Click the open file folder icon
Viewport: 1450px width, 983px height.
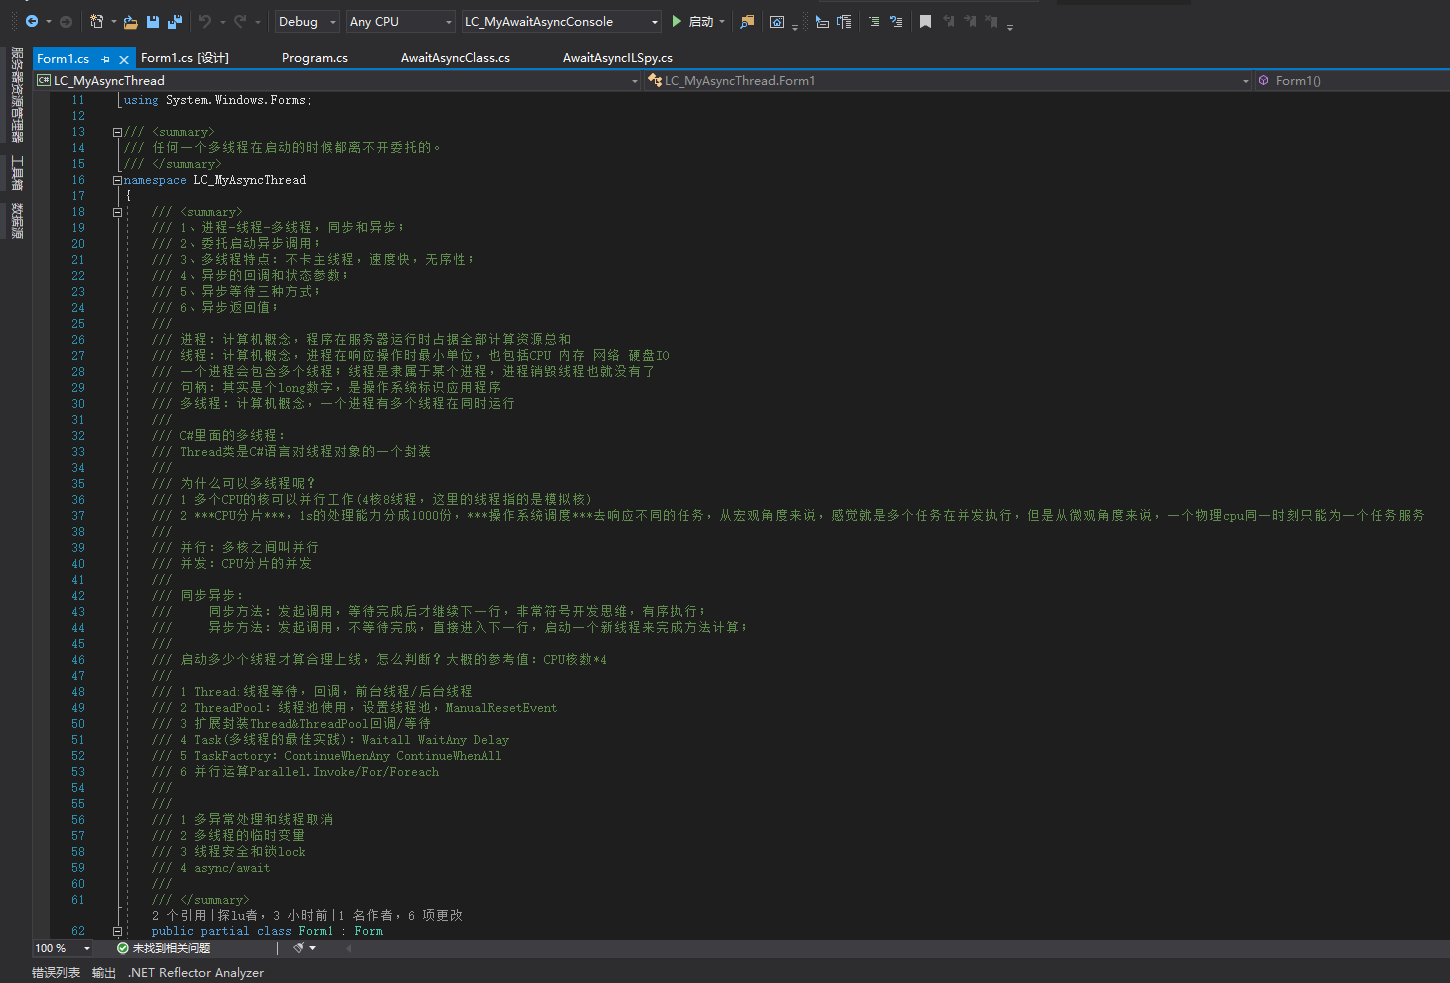130,21
